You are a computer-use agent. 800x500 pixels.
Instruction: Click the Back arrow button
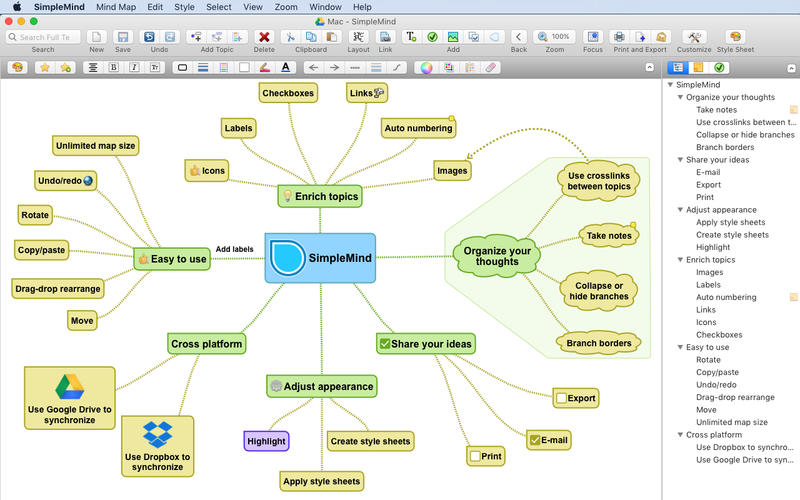[x=518, y=37]
